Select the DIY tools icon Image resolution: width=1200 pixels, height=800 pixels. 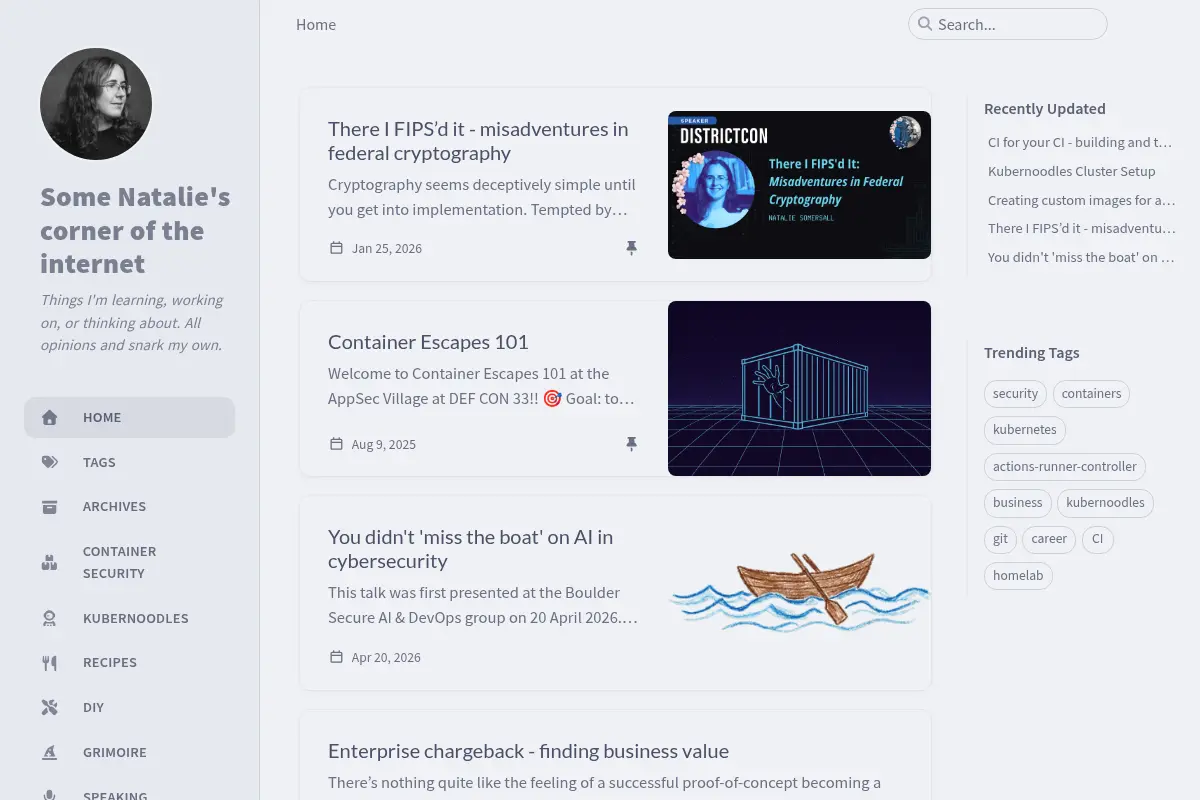point(49,707)
